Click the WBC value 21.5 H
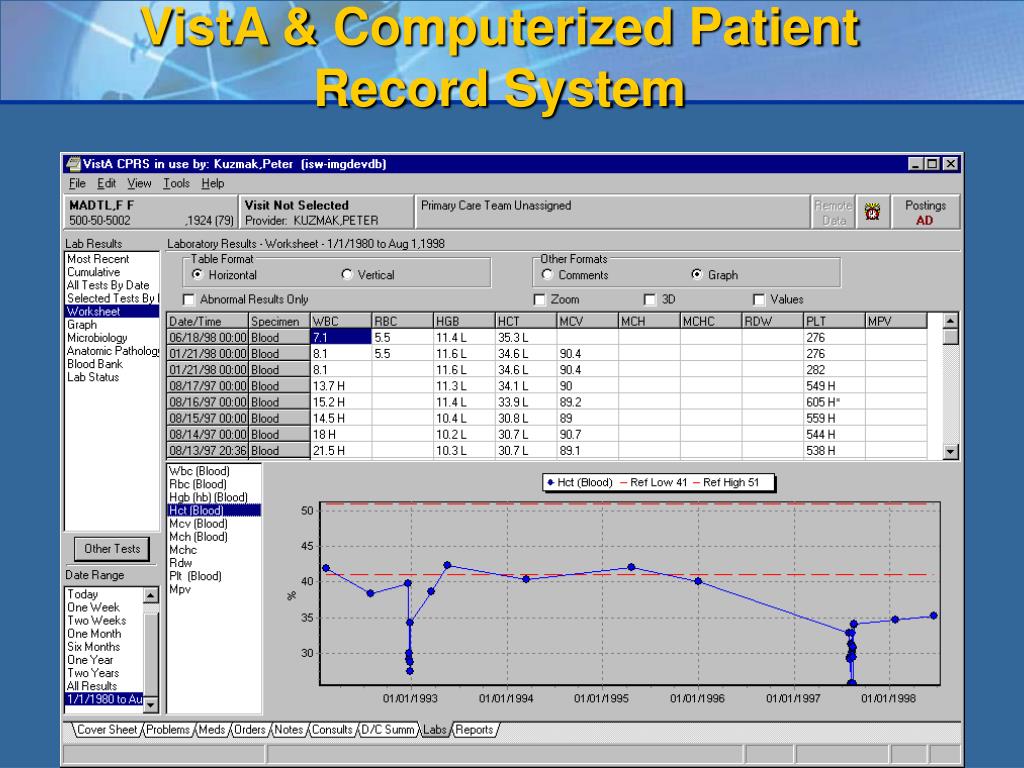The width and height of the screenshot is (1024, 768). pyautogui.click(x=341, y=451)
